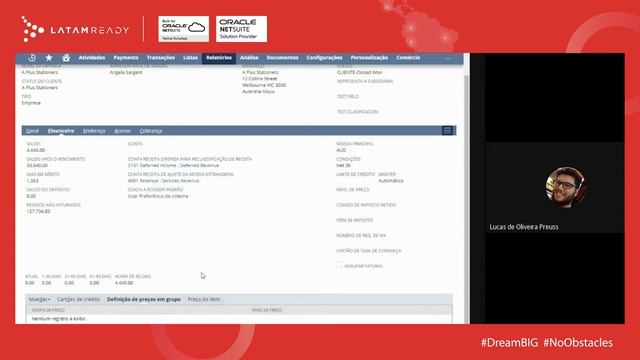The height and width of the screenshot is (360, 640).
Task: Switch to the Geral subtab
Action: coord(32,131)
